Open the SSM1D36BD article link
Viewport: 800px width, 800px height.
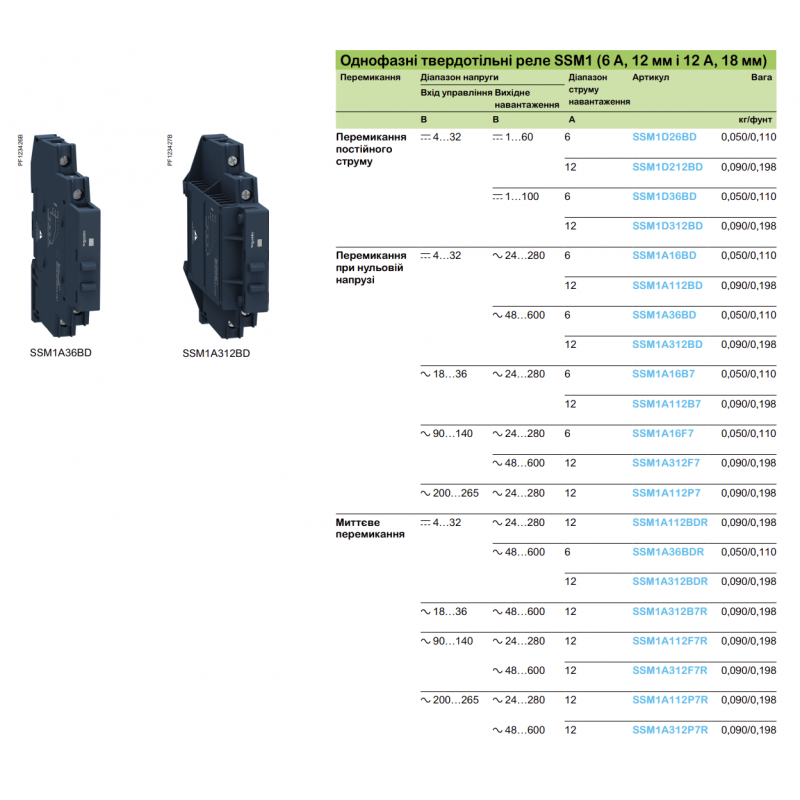(x=663, y=197)
